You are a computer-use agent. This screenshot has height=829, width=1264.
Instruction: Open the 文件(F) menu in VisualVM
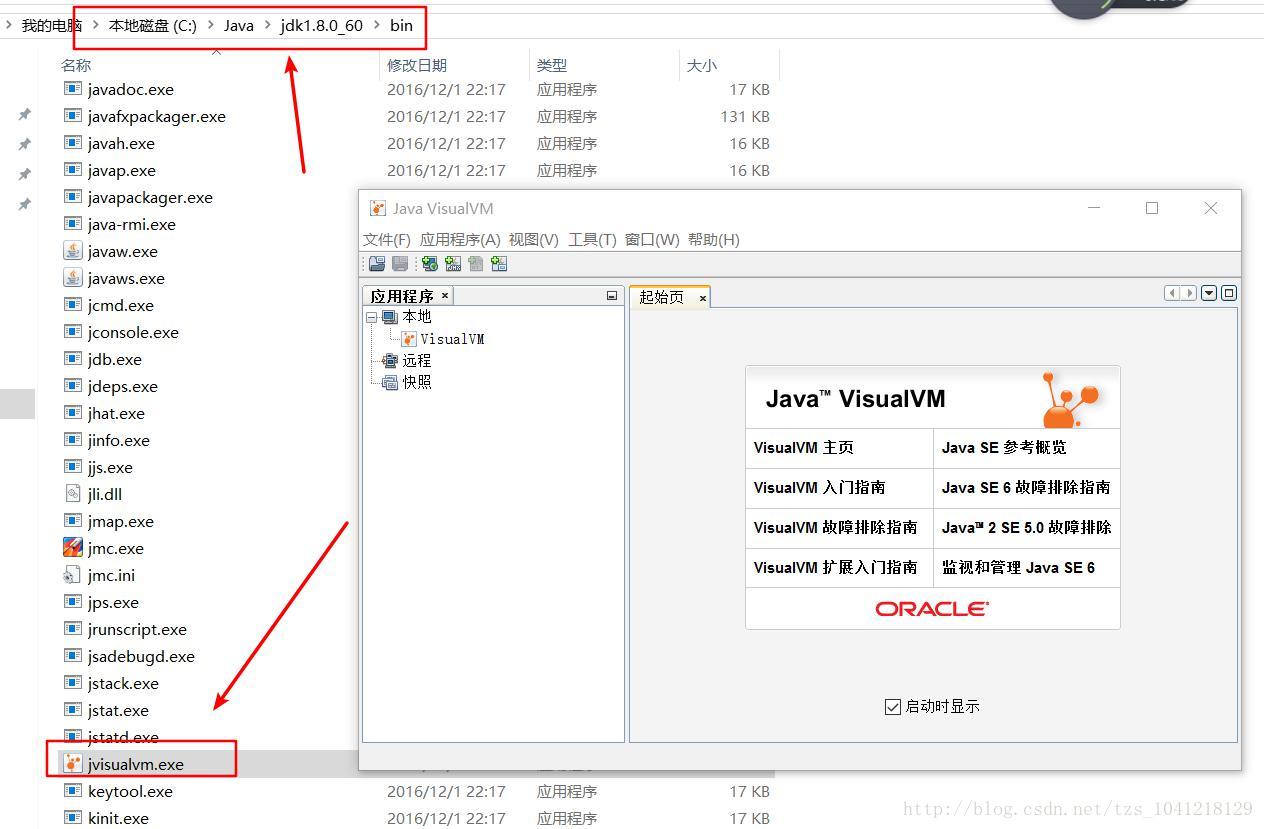[387, 240]
